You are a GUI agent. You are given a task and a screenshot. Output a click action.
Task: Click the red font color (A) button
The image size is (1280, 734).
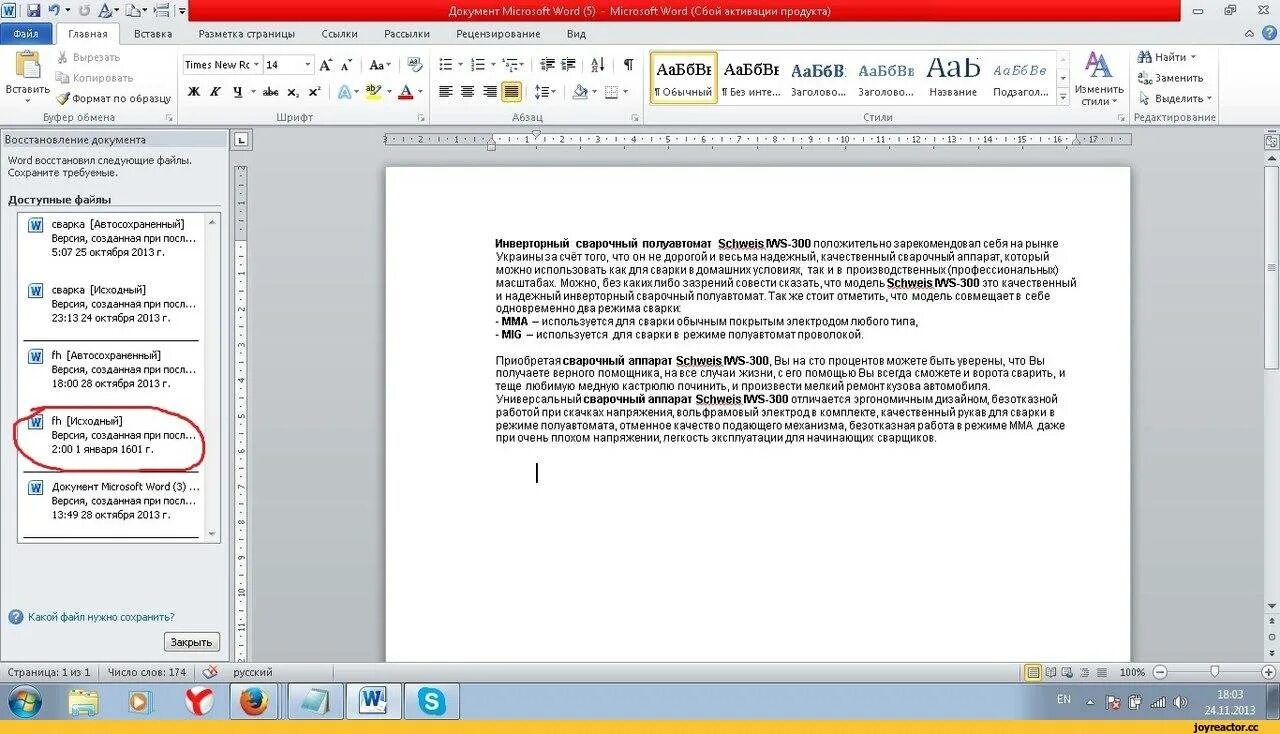[x=405, y=91]
